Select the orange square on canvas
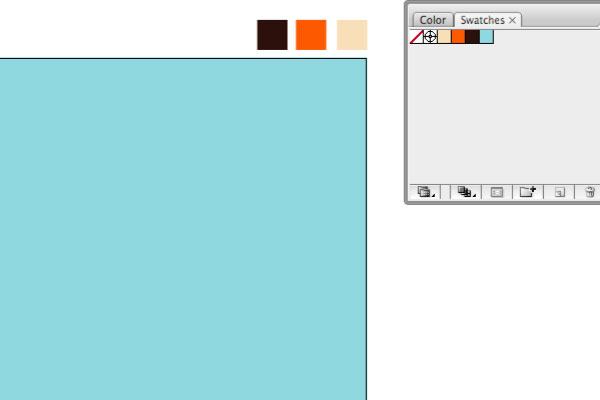600x400 pixels. coord(311,35)
